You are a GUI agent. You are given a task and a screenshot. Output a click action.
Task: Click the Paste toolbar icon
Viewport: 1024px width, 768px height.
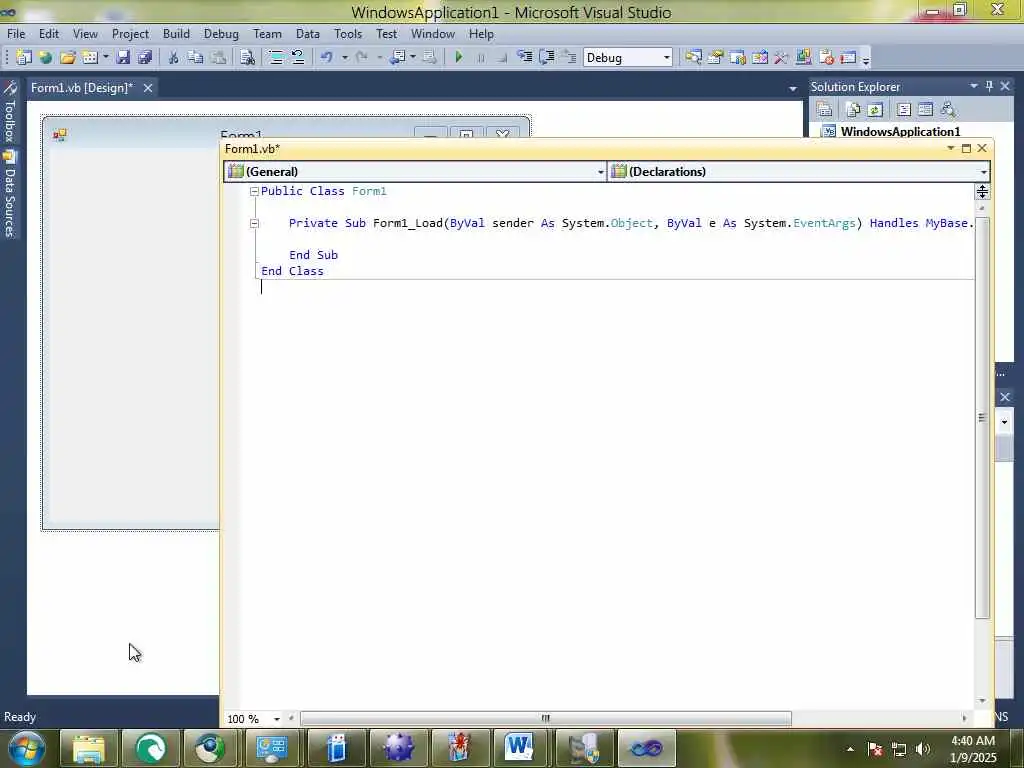pyautogui.click(x=218, y=57)
